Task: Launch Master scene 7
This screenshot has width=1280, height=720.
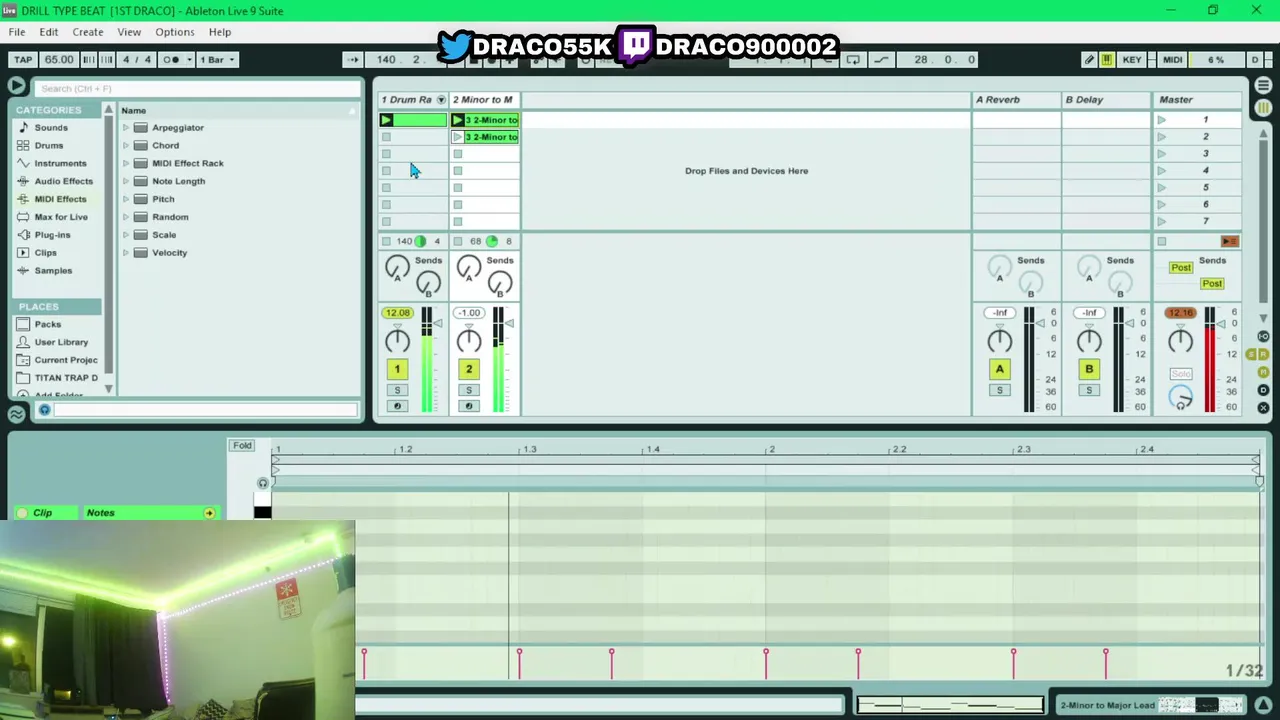Action: (1161, 221)
